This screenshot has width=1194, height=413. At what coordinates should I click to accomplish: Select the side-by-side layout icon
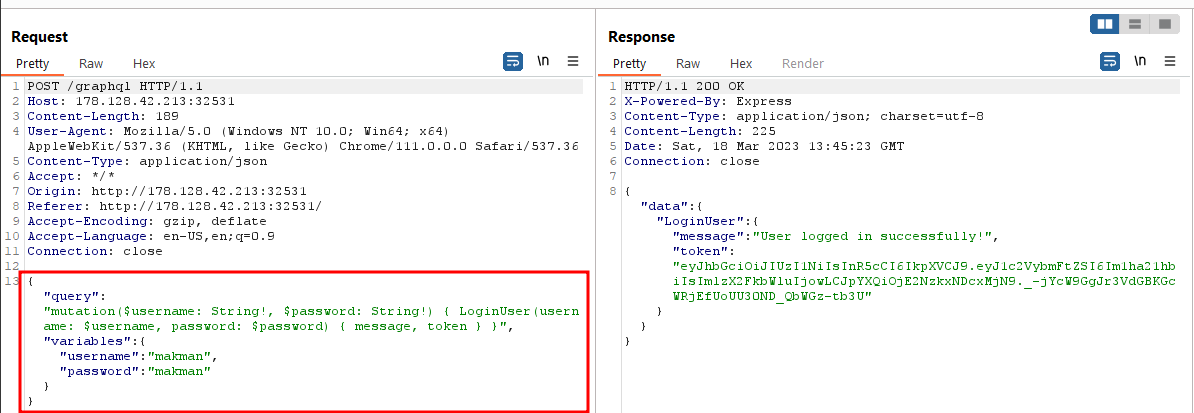click(1106, 24)
